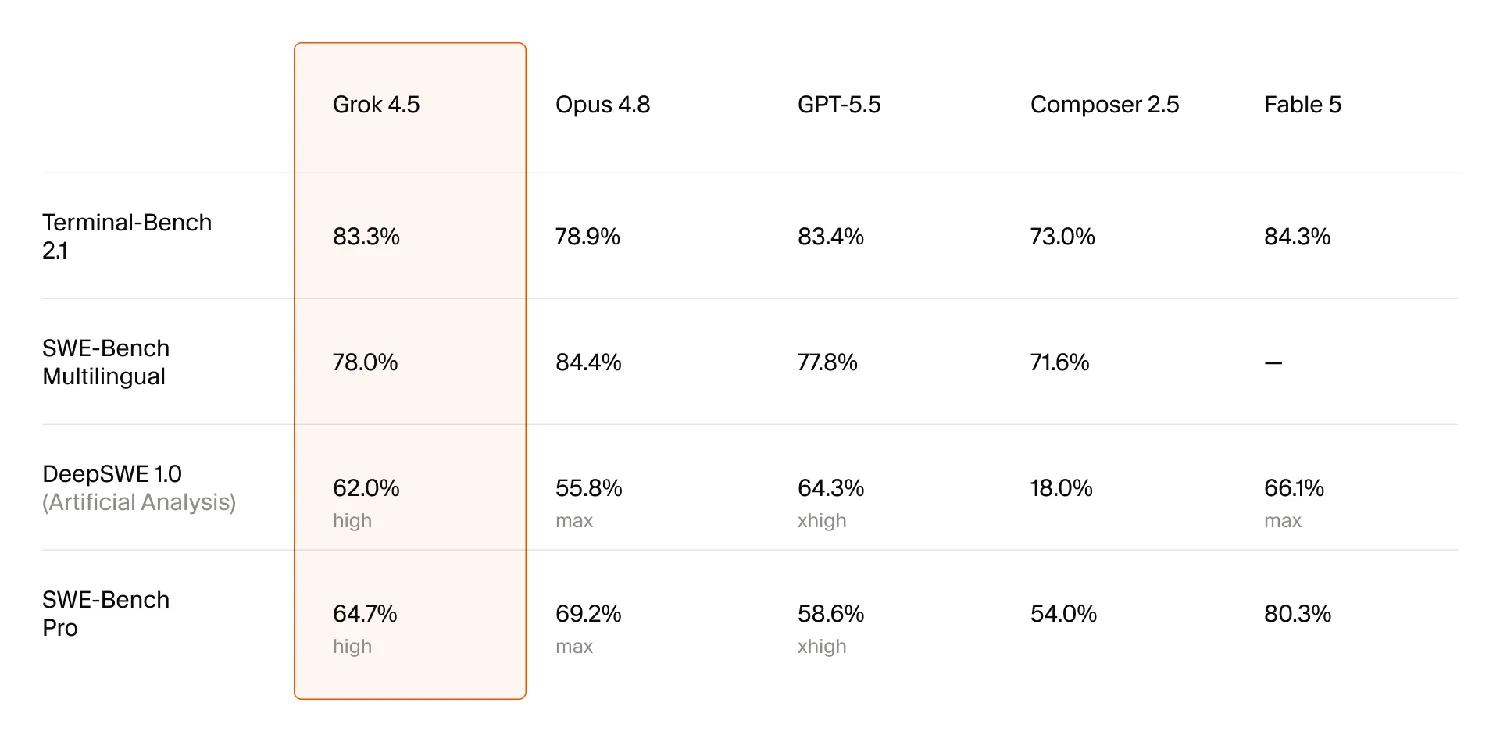Screen dimensions: 1500x742
Task: Select Opus 4.8's 84.4% Multilingual score
Action: (588, 363)
